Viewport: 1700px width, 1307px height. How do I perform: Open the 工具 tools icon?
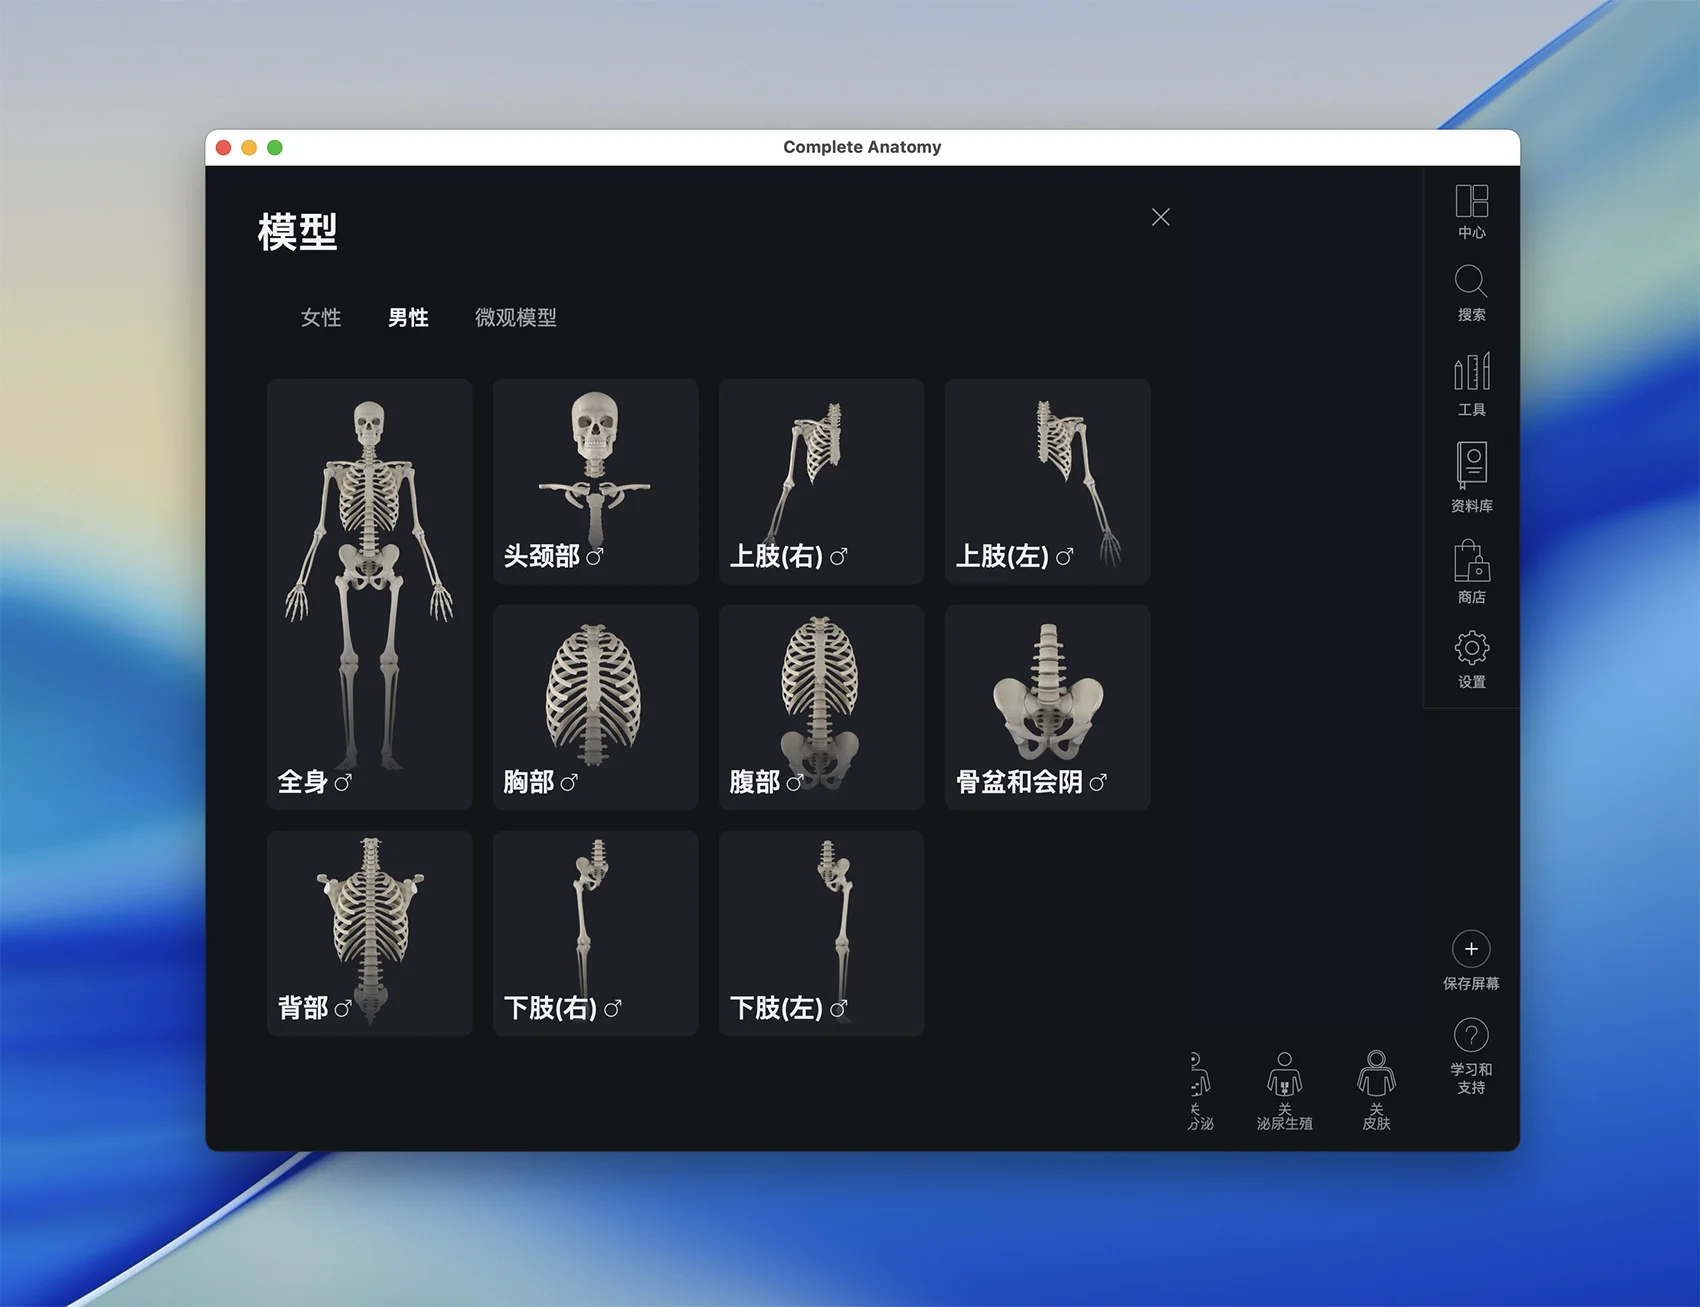click(1471, 372)
